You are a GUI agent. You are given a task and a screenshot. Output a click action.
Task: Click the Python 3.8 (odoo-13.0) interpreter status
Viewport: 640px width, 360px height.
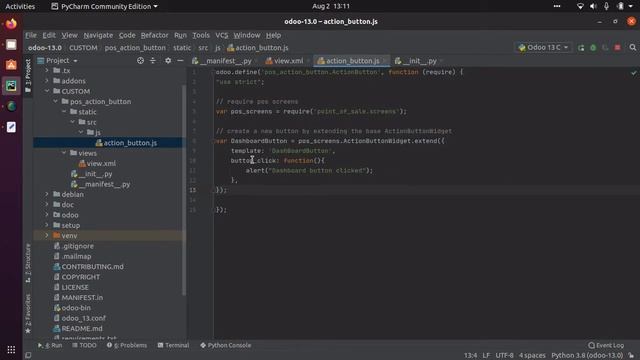pos(587,356)
